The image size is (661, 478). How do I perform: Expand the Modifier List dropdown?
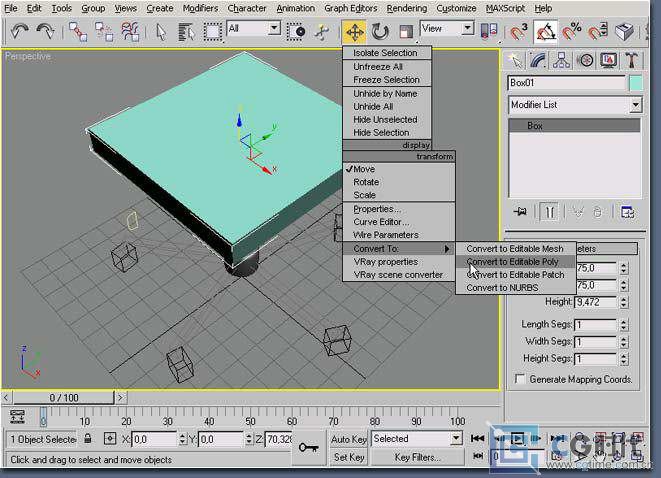click(x=635, y=105)
